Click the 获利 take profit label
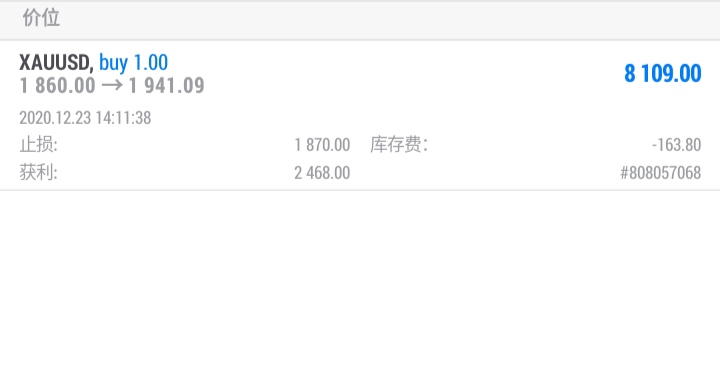720x383 pixels. pos(39,173)
